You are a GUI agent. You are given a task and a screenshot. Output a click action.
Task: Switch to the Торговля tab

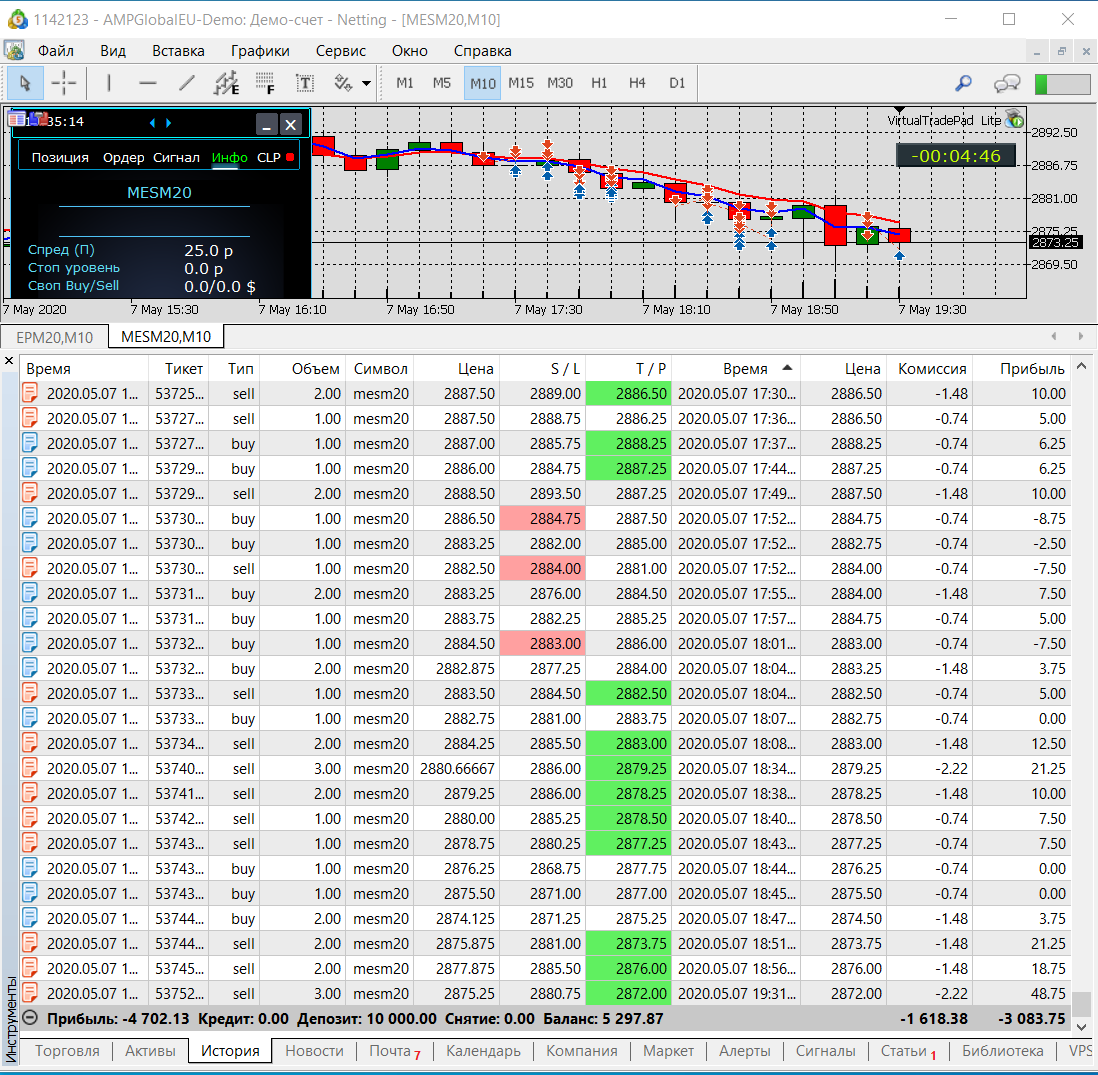click(x=67, y=1051)
